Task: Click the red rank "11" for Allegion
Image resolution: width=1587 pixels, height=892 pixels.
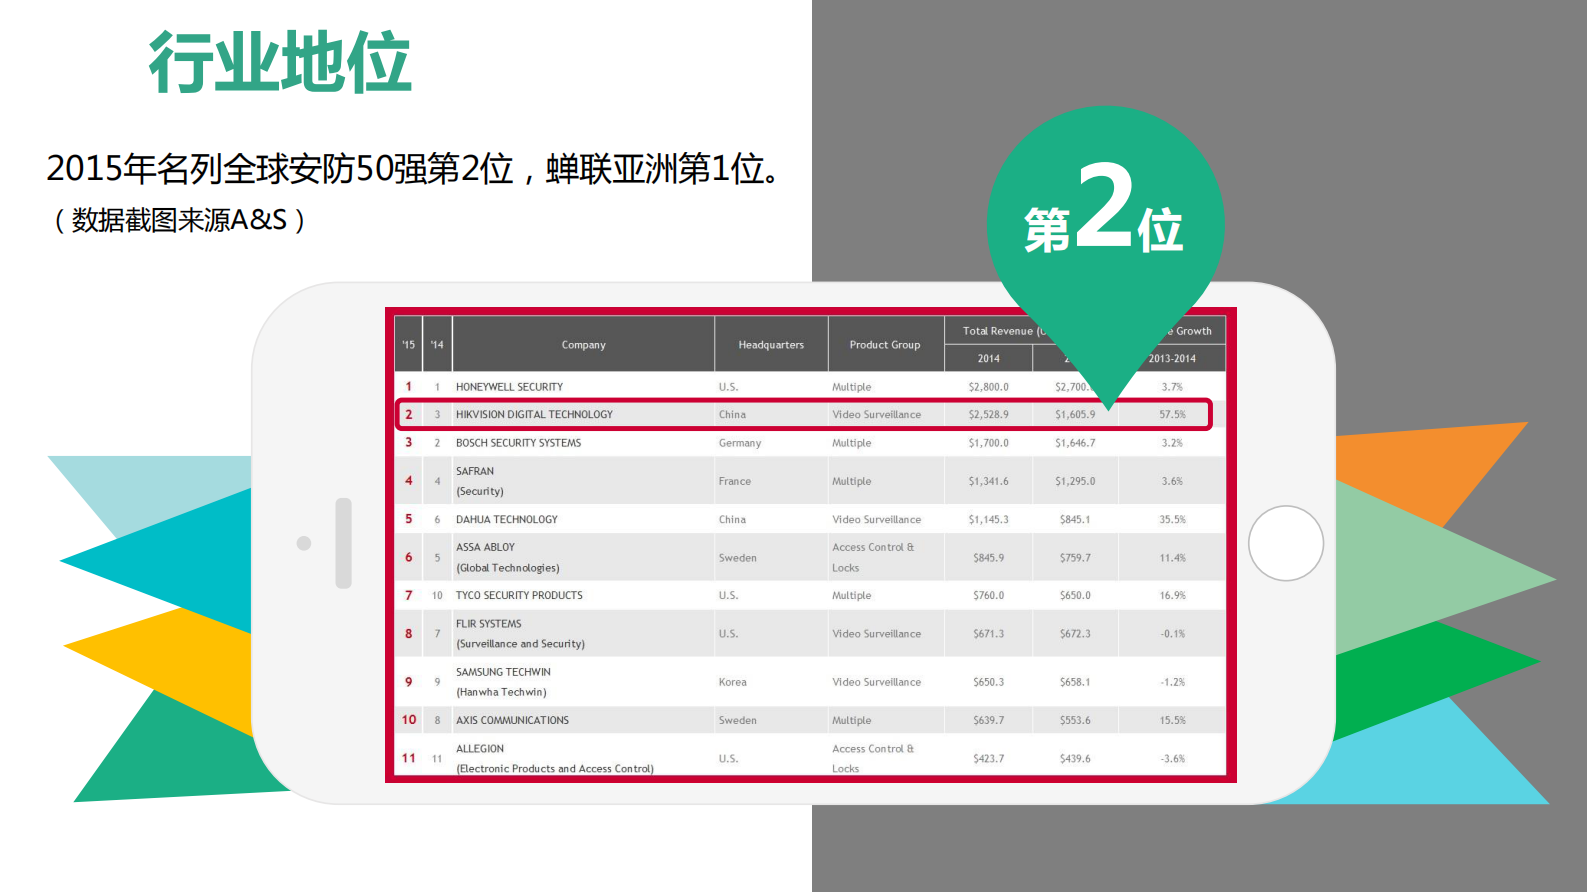Action: [409, 758]
